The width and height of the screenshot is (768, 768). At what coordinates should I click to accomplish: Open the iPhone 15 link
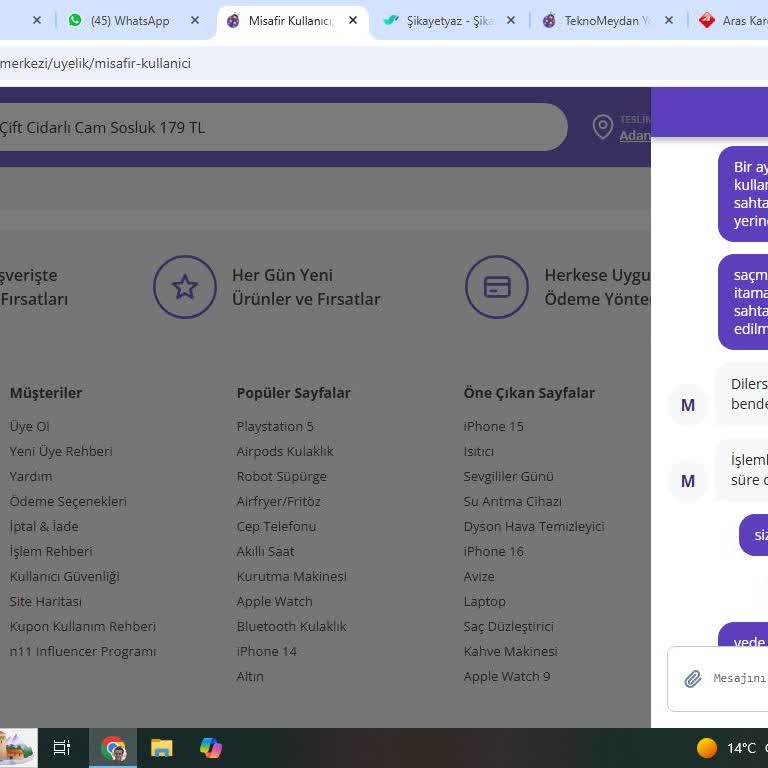point(494,427)
